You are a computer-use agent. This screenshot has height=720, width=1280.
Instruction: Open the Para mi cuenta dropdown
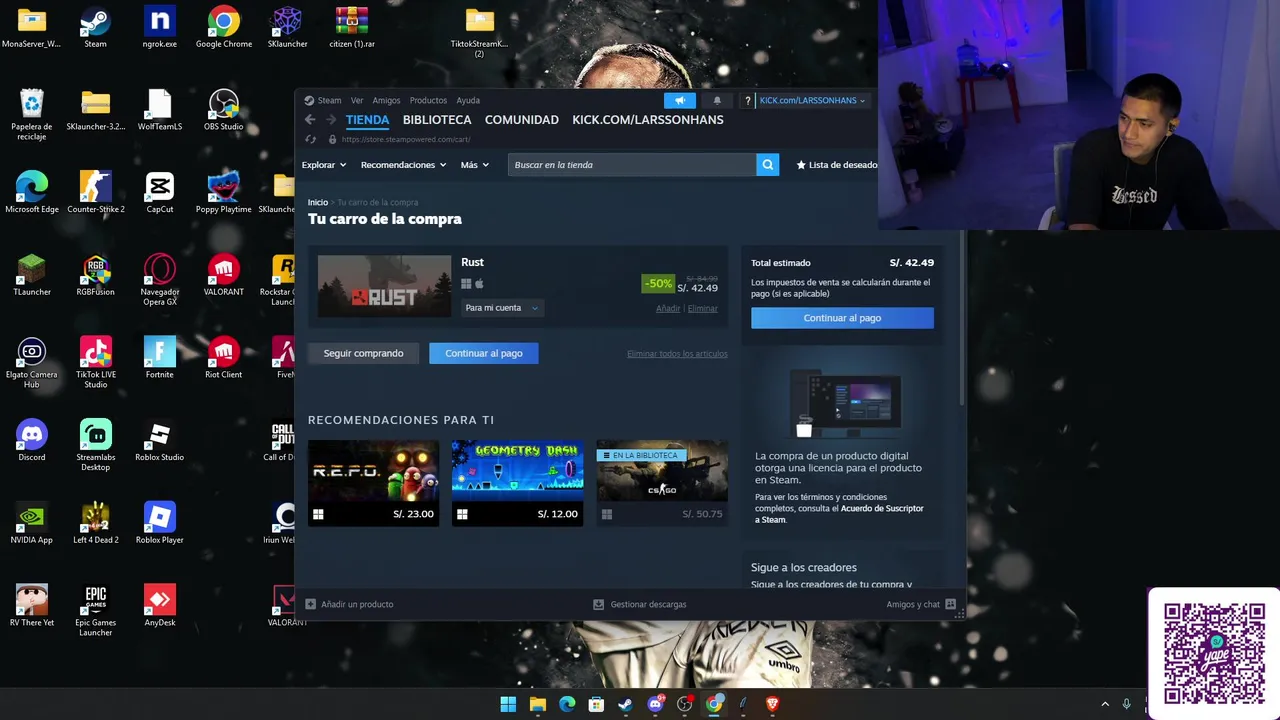click(x=501, y=308)
